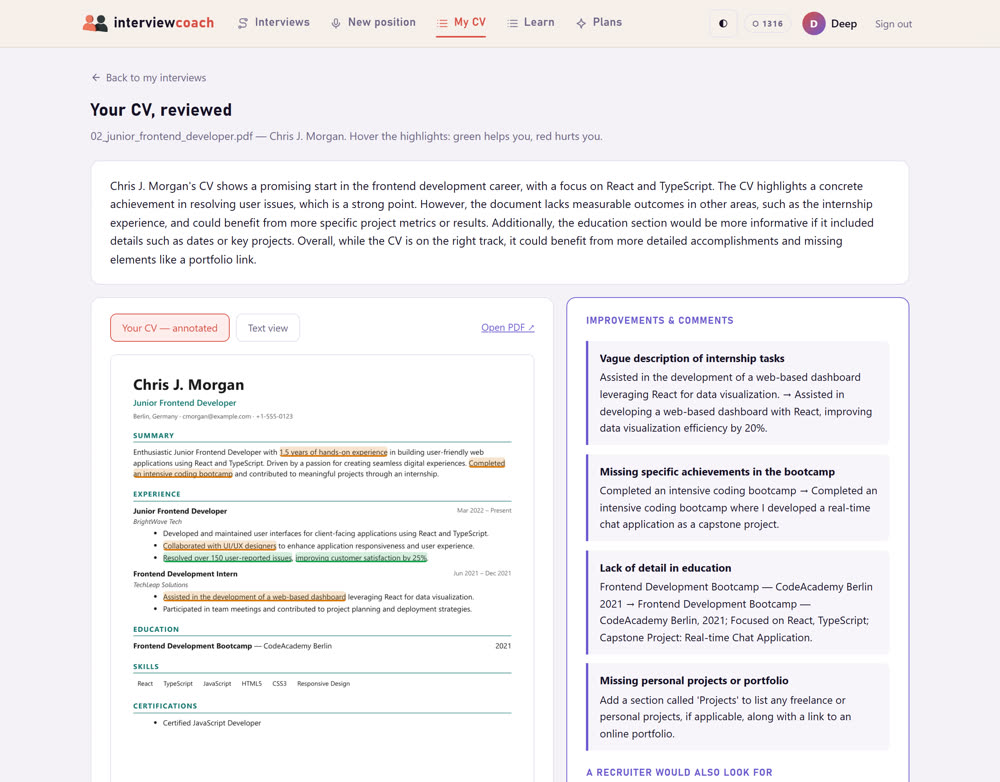Open 'Vague description of internship tasks' comment card
Viewport: 1000px width, 782px height.
click(737, 393)
